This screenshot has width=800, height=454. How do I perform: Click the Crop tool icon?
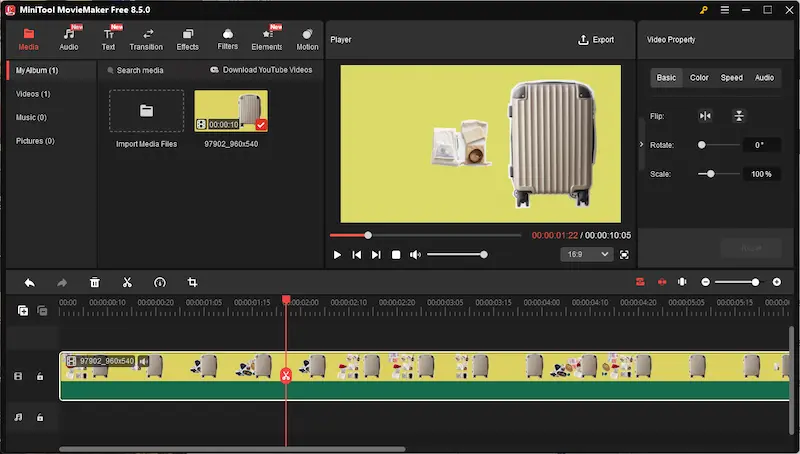point(192,283)
